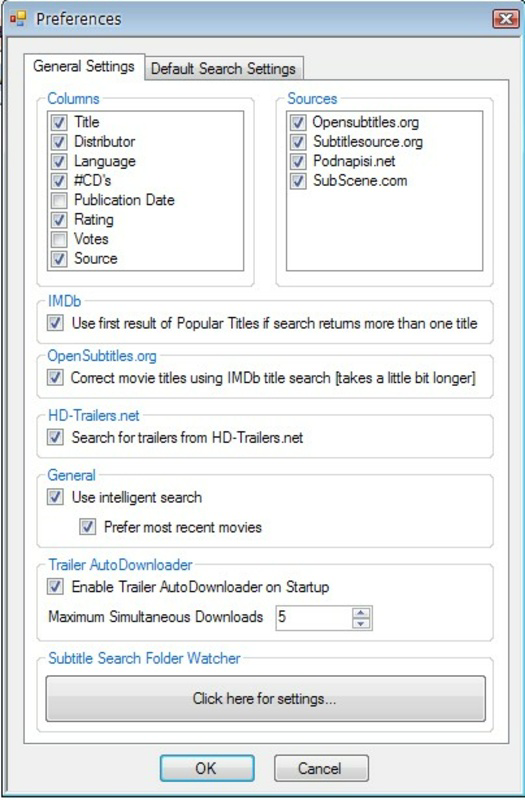This screenshot has height=800, width=525.
Task: Disable Trailer AutoDownloader on Startup
Action: click(x=55, y=587)
